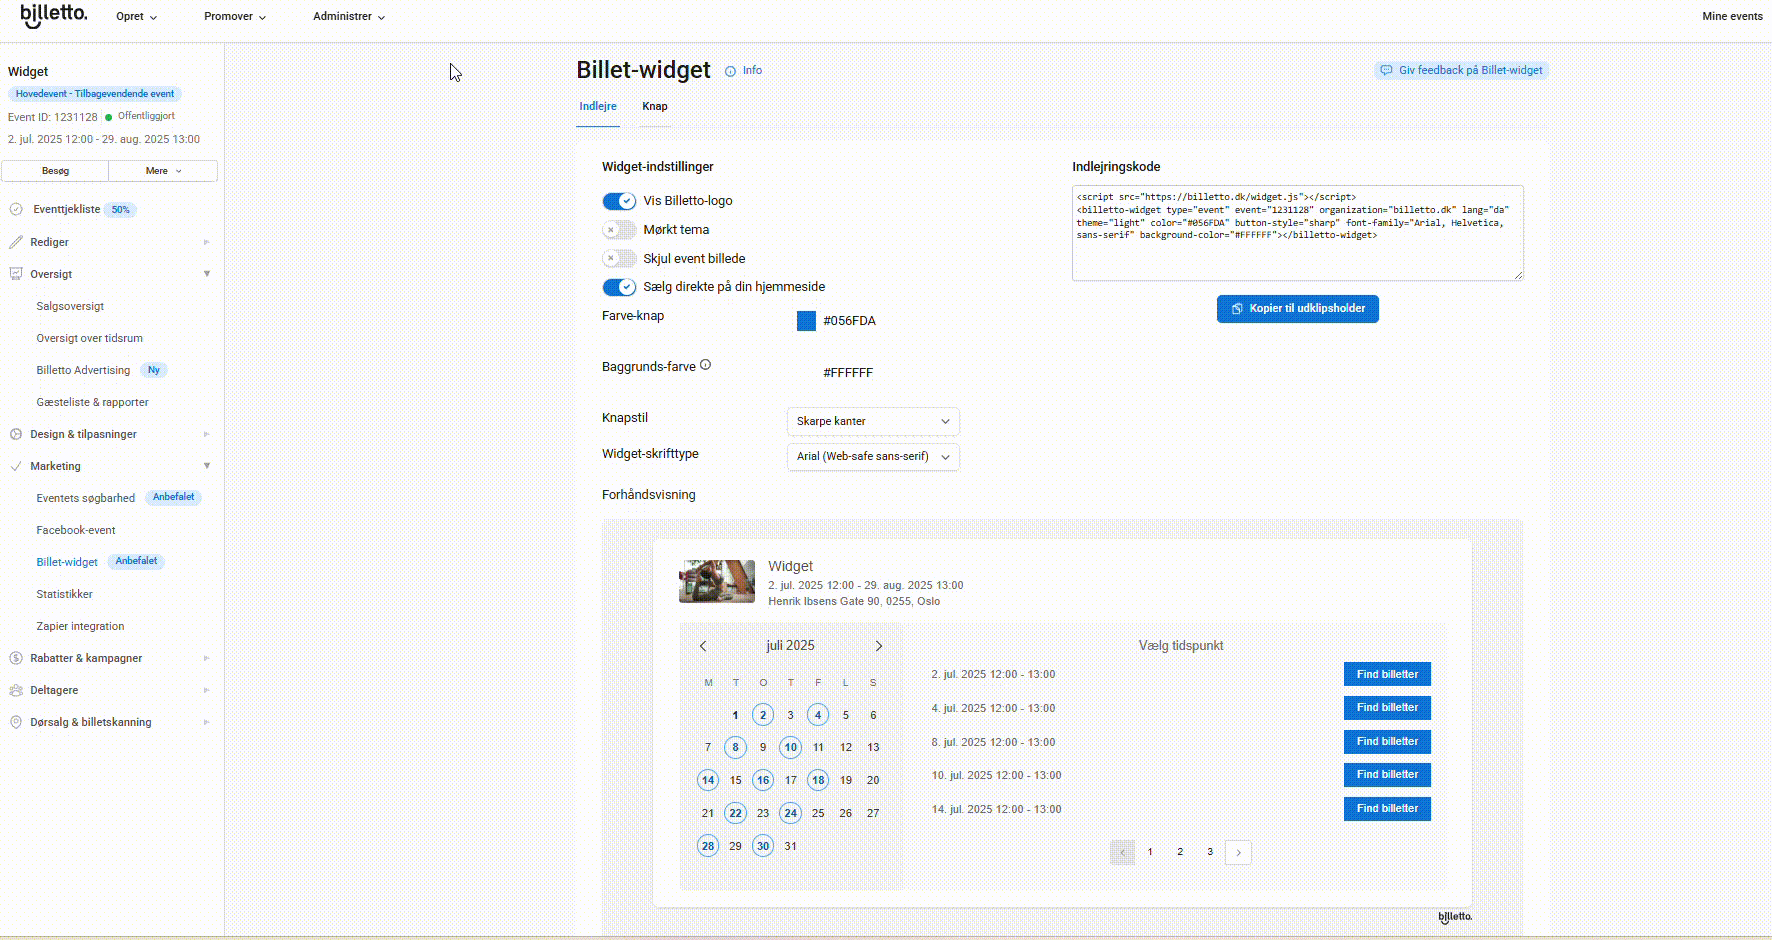Collapse the Marketing section arrow
The height and width of the screenshot is (940, 1772).
(x=207, y=466)
